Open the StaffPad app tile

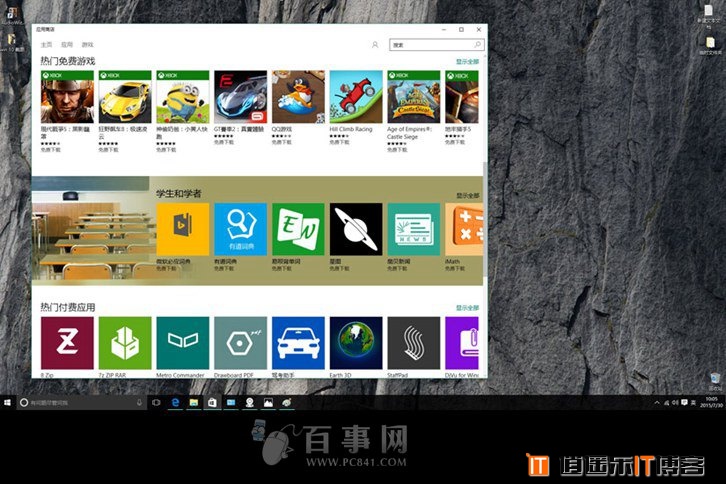tap(413, 343)
